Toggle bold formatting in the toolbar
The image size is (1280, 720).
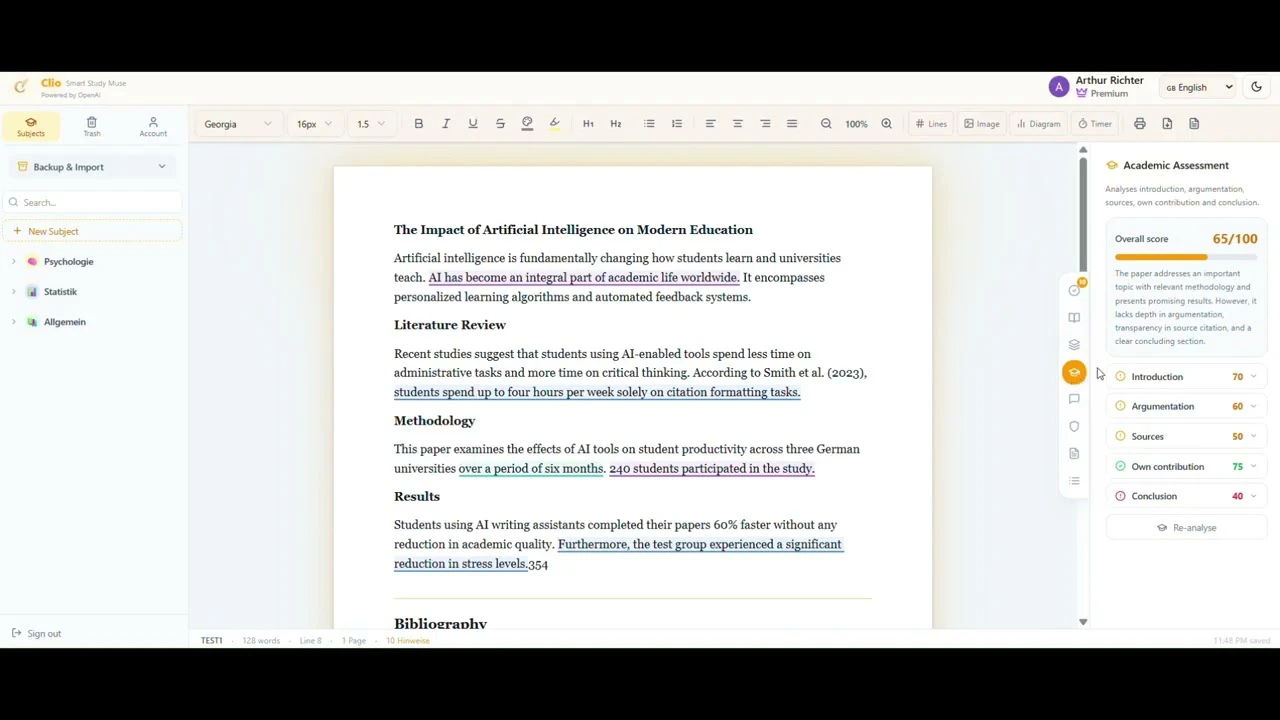(419, 124)
